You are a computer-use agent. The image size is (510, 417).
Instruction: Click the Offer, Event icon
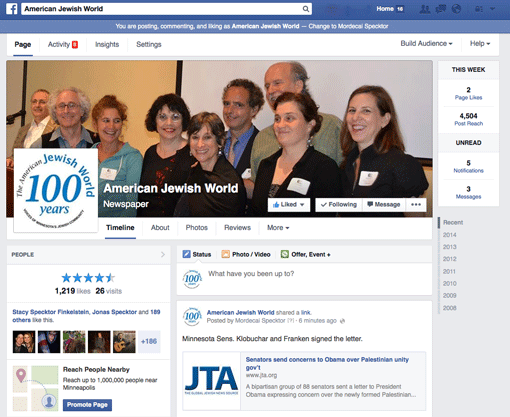pyautogui.click(x=285, y=254)
